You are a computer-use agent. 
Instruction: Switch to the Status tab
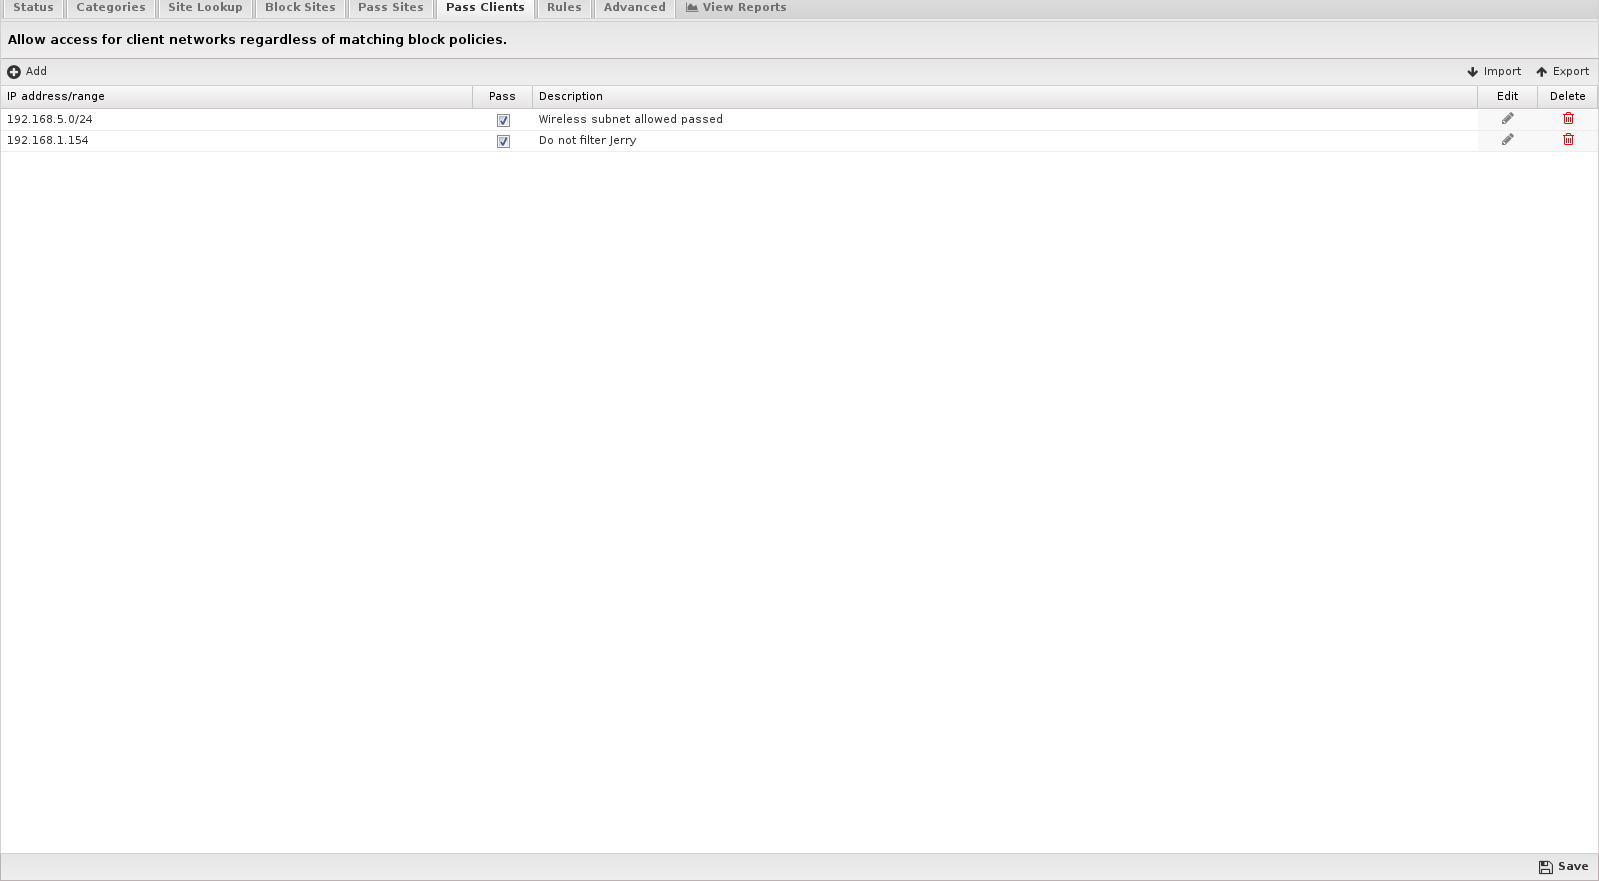(x=33, y=8)
